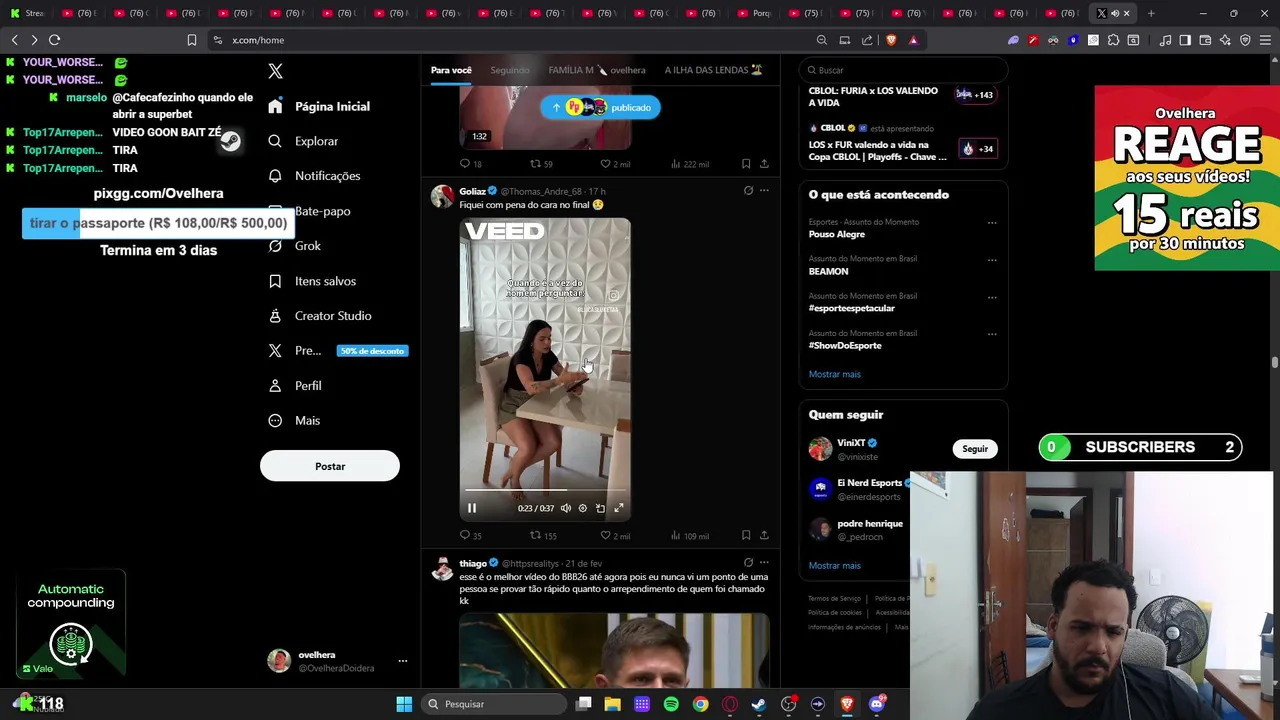Open options for the Pouso Alegre trend
Screen dimensions: 1280x720
pyautogui.click(x=992, y=223)
